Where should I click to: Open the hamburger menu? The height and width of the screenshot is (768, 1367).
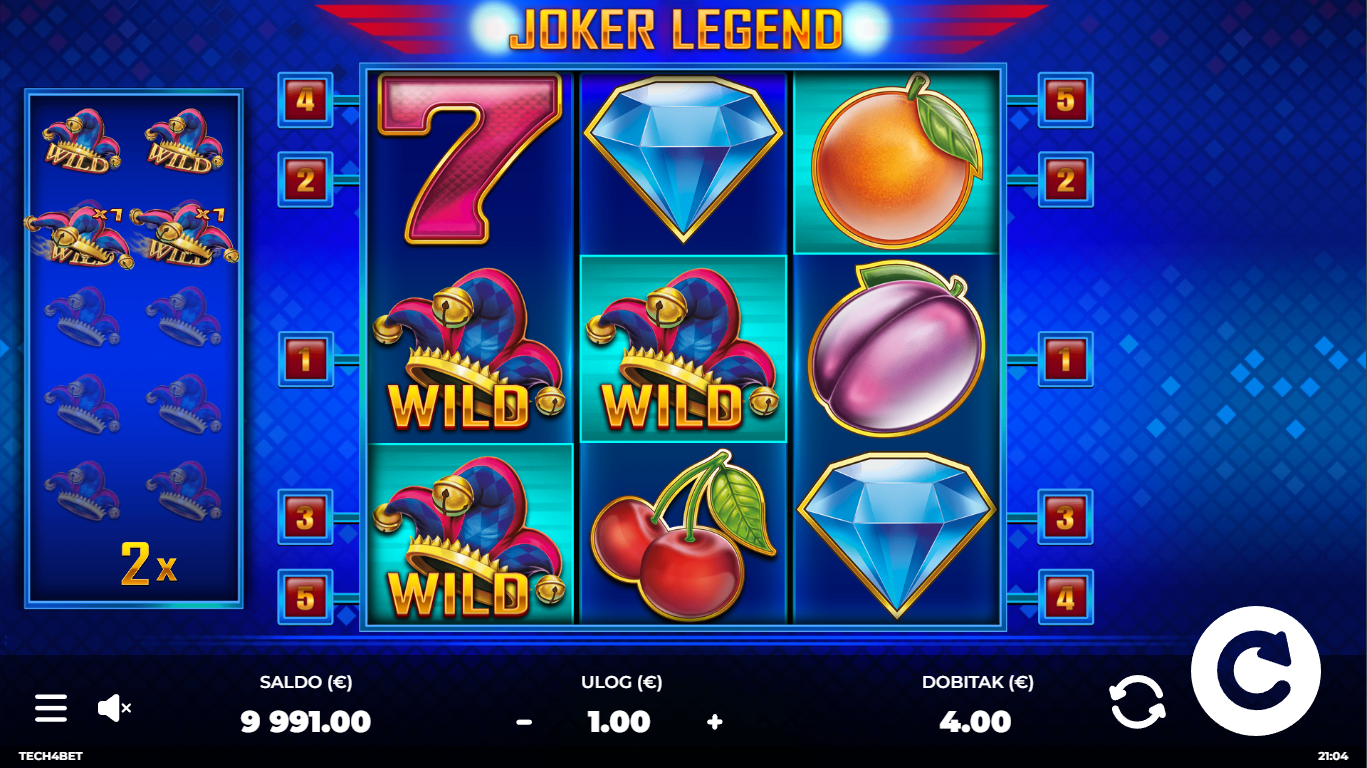[x=51, y=708]
